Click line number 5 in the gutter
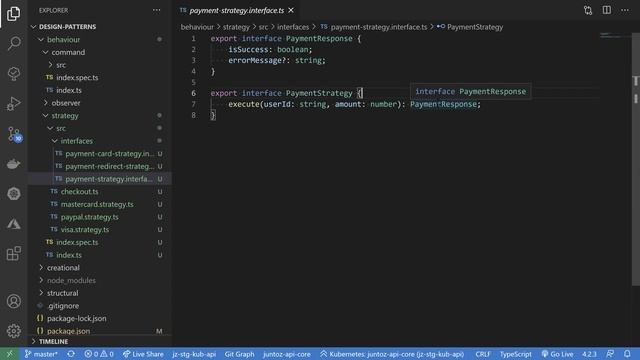This screenshot has height=360, width=640. (193, 82)
